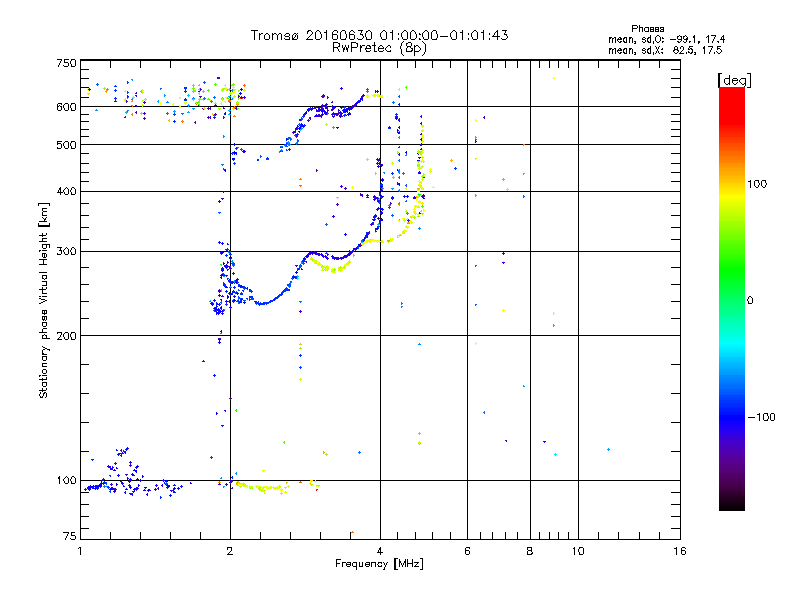Viewport: 800px width, 600px height.
Task: Click the '-100' colorbar tick label
Action: pos(761,417)
